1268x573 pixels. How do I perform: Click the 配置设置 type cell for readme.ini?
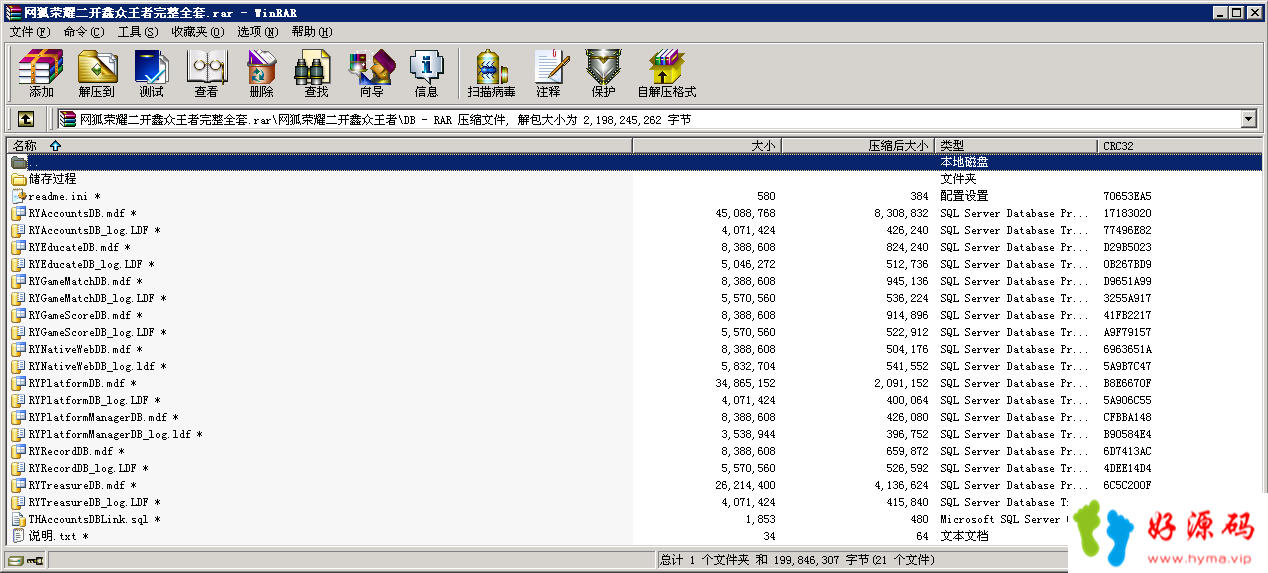coord(964,196)
